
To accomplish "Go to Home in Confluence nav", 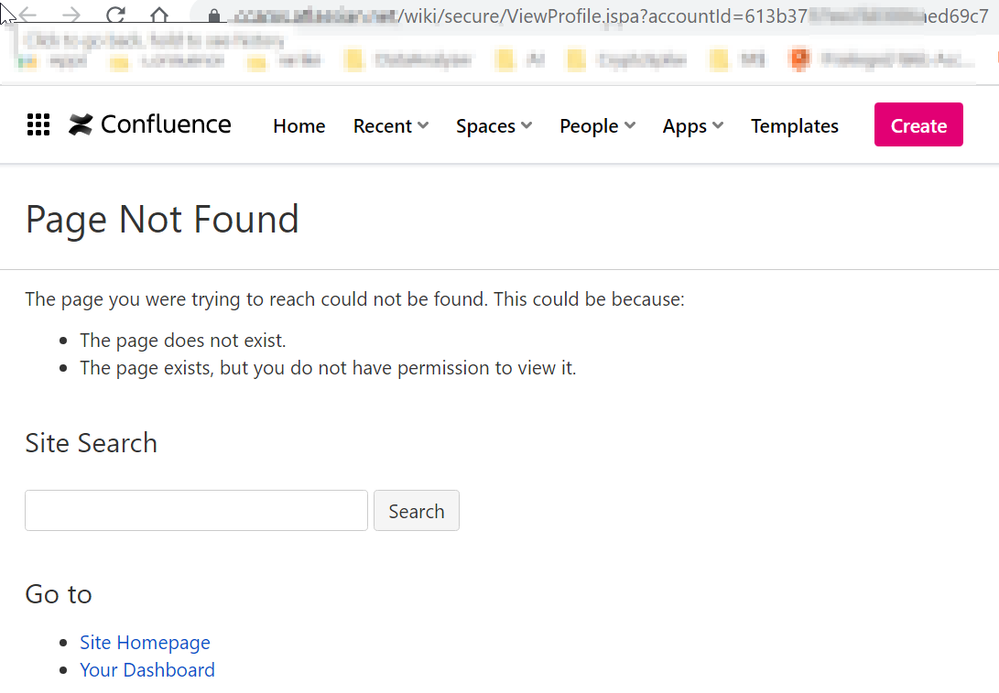I will 299,126.
